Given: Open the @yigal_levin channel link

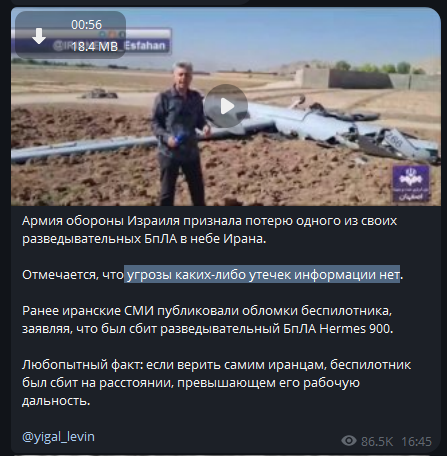Looking at the screenshot, I should coord(58,436).
